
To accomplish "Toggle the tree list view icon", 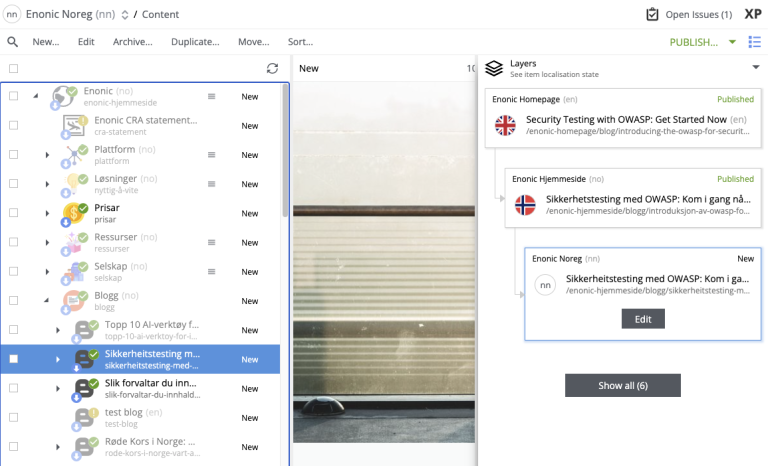I will 754,42.
